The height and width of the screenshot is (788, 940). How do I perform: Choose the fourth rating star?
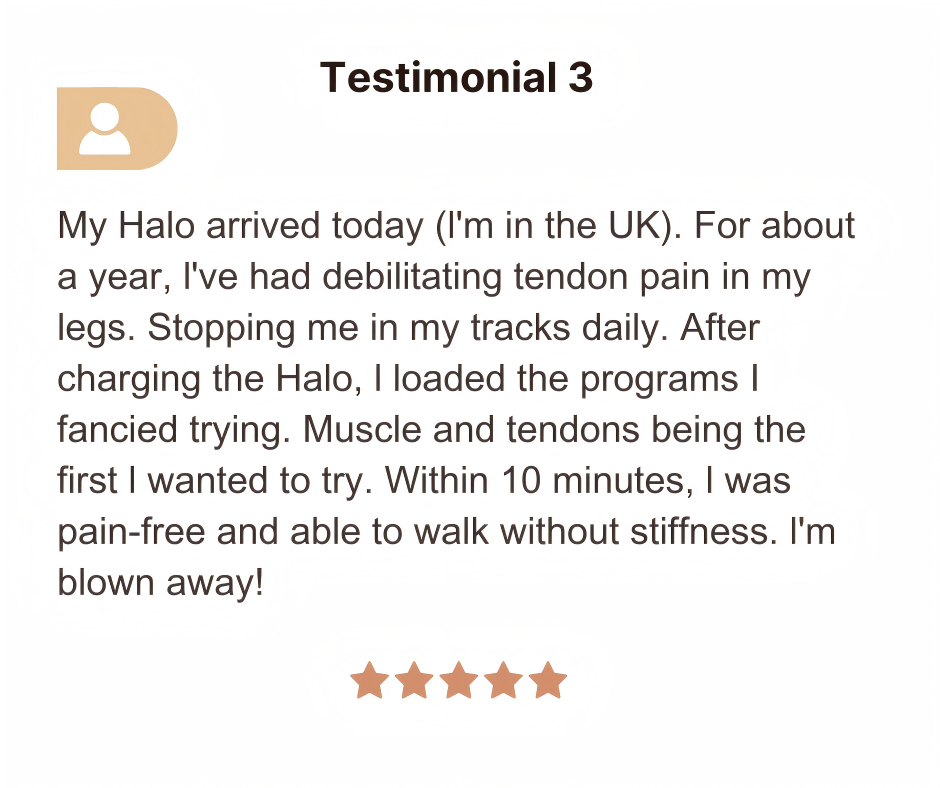tap(503, 680)
